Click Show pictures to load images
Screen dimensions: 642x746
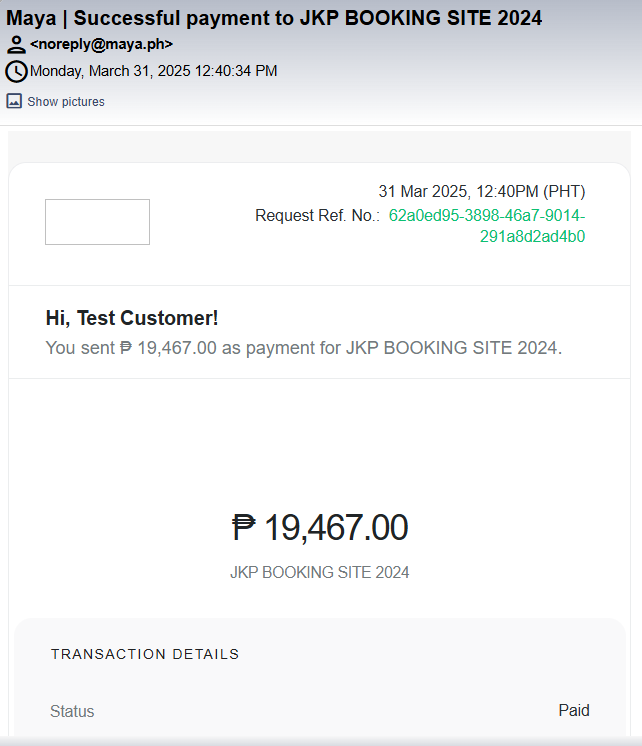click(x=66, y=102)
